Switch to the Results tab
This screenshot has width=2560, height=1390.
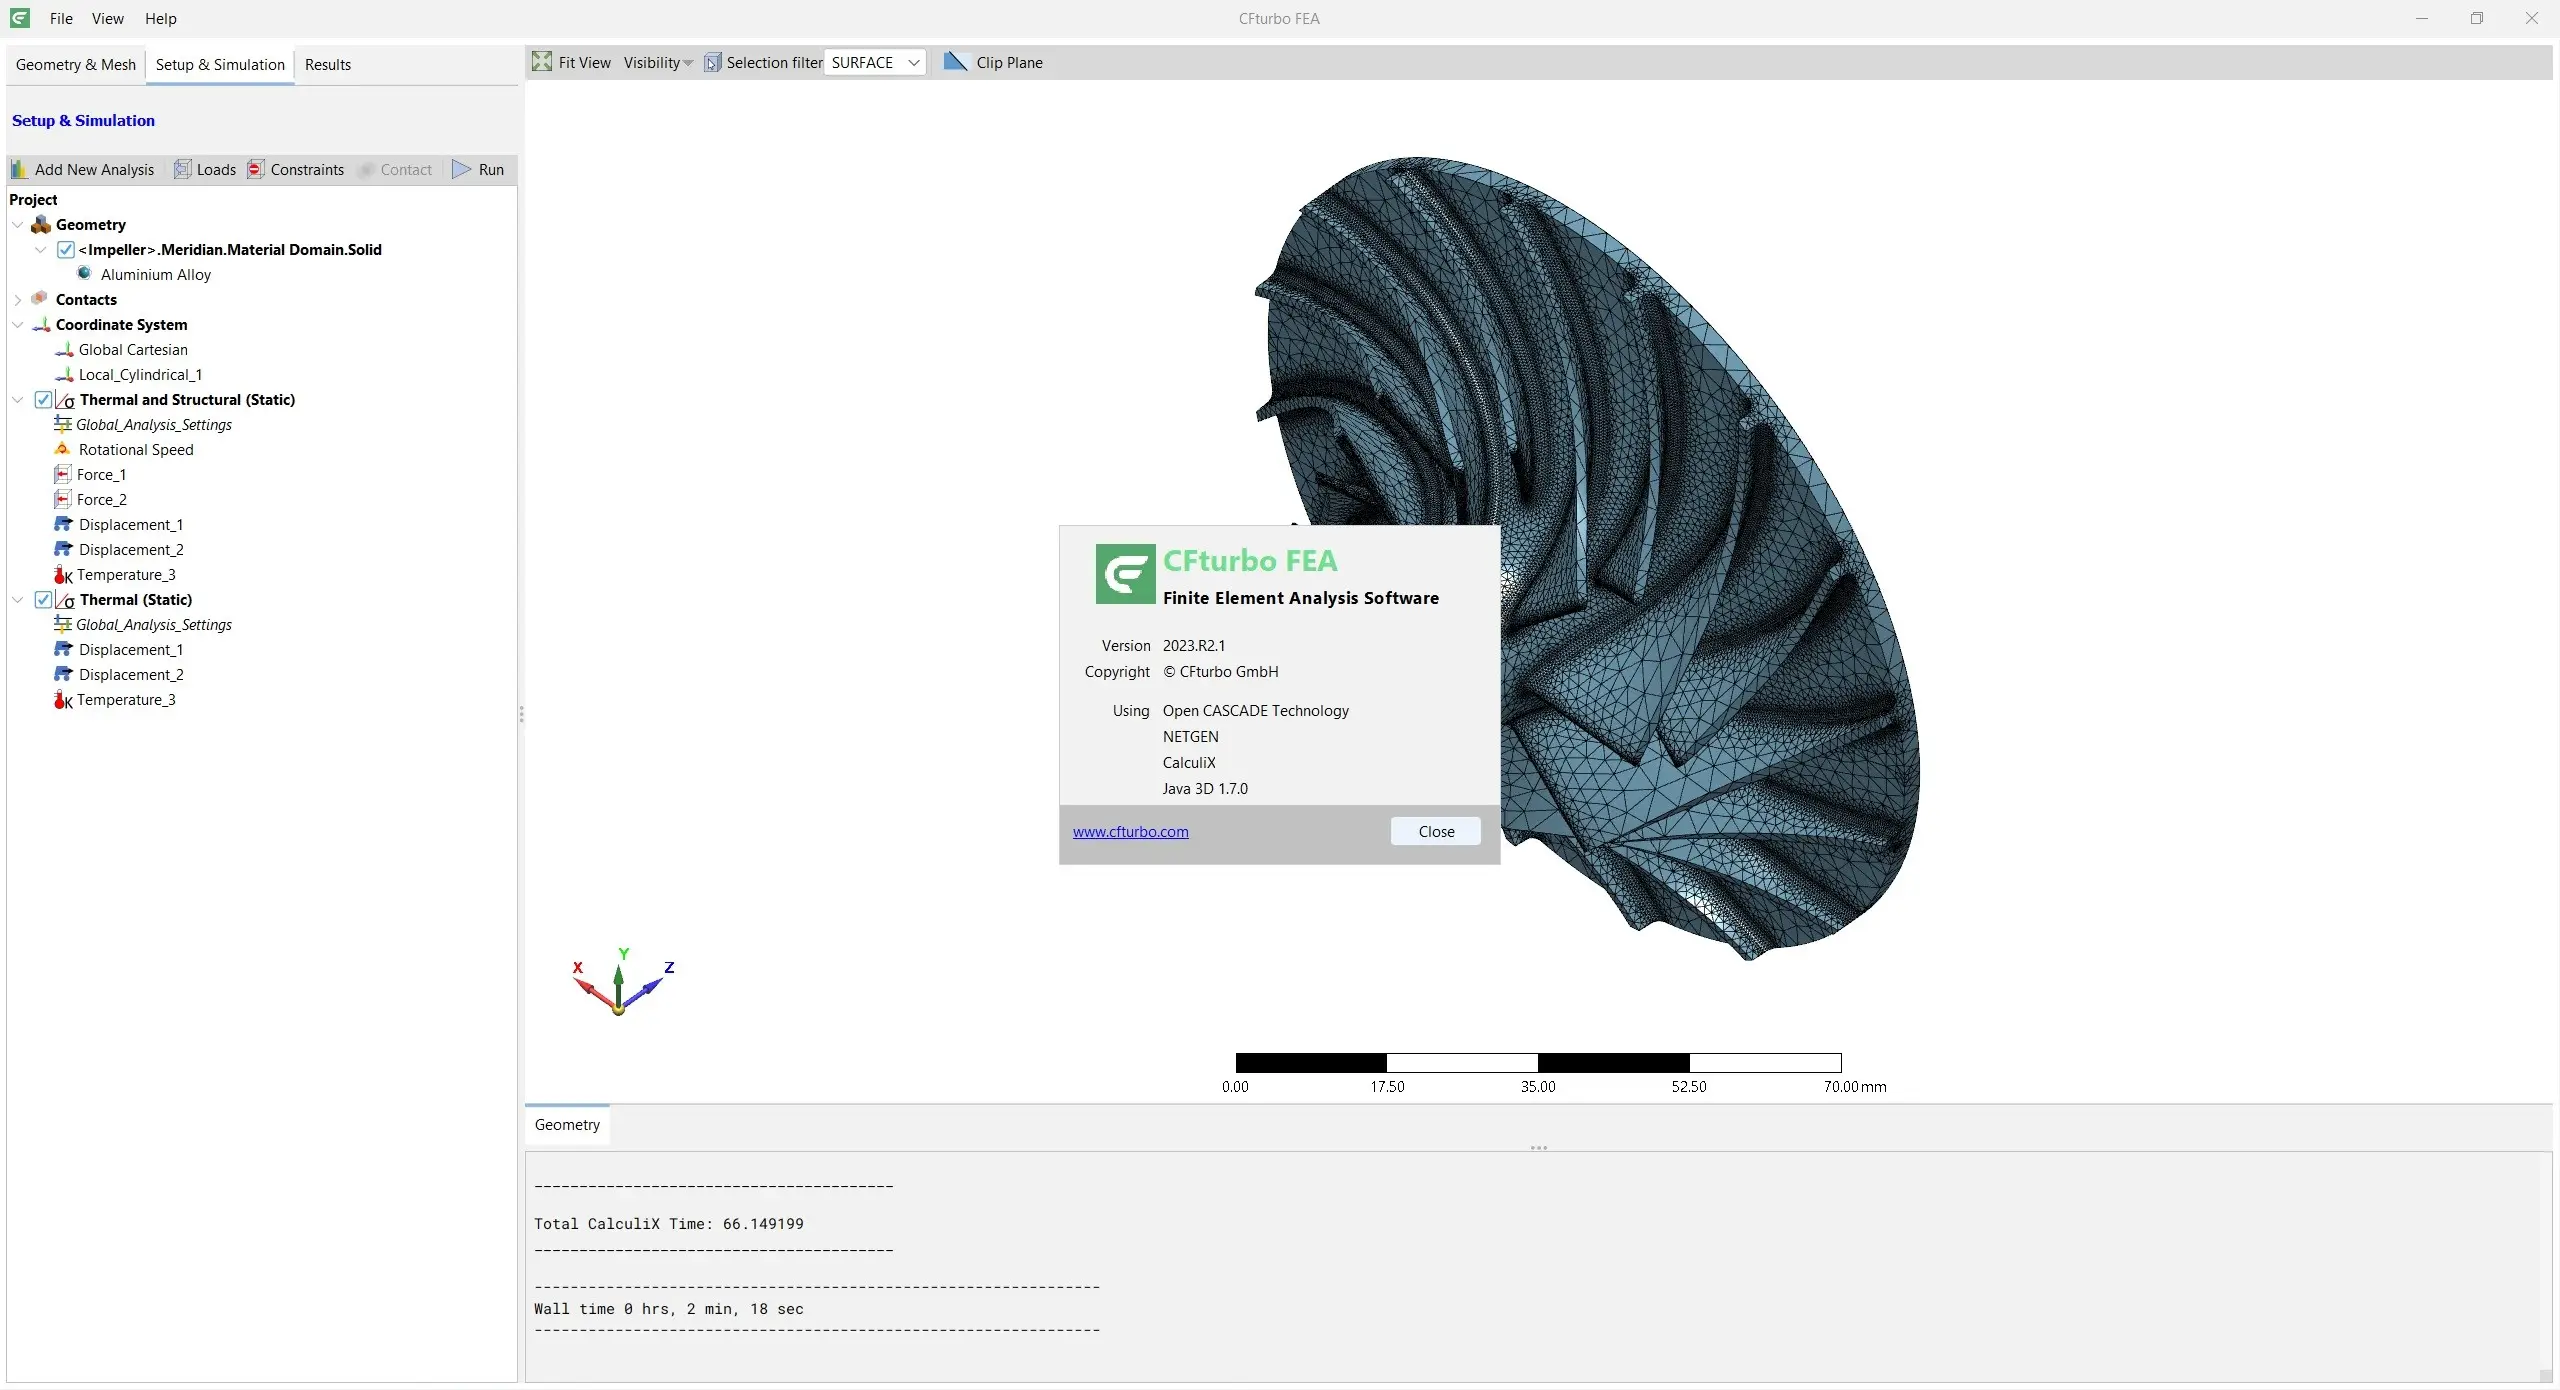328,64
